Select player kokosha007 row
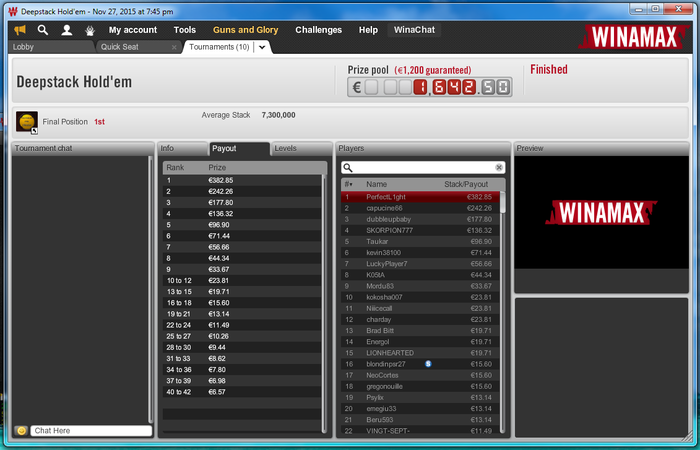Image resolution: width=700 pixels, height=450 pixels. 420,297
